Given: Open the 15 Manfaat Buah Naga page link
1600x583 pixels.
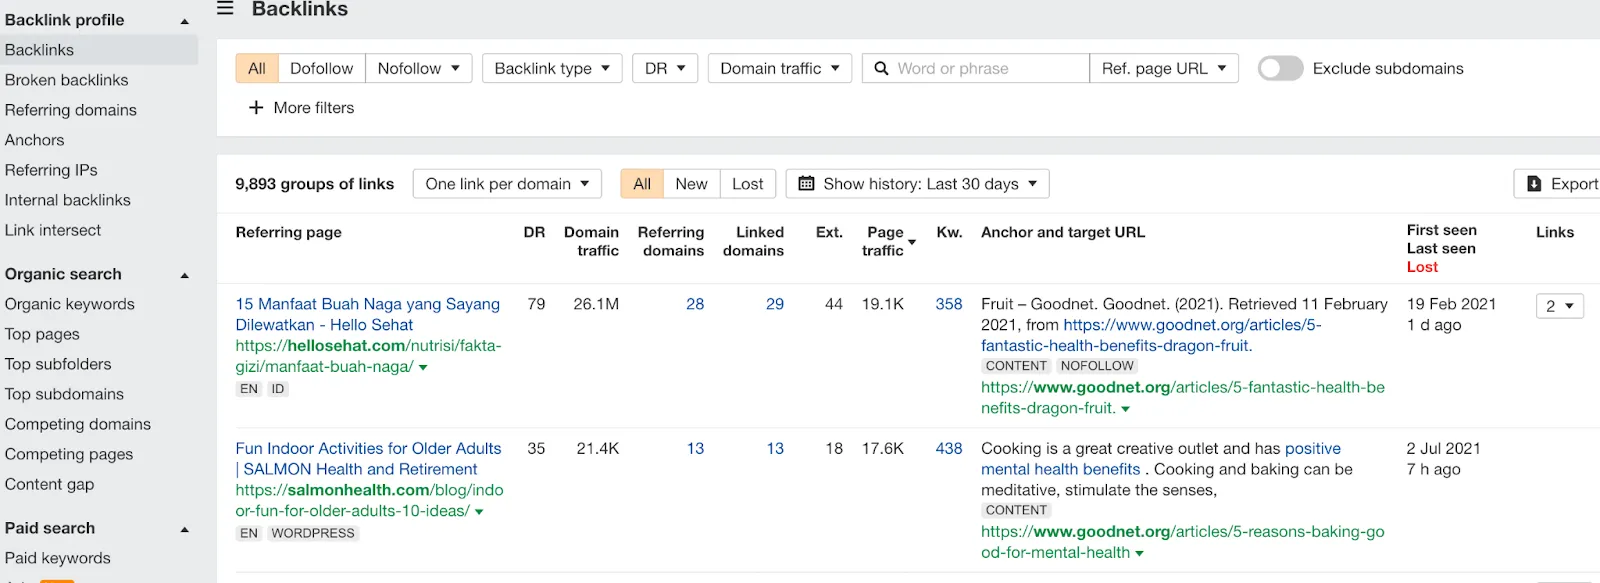Looking at the screenshot, I should pyautogui.click(x=367, y=314).
